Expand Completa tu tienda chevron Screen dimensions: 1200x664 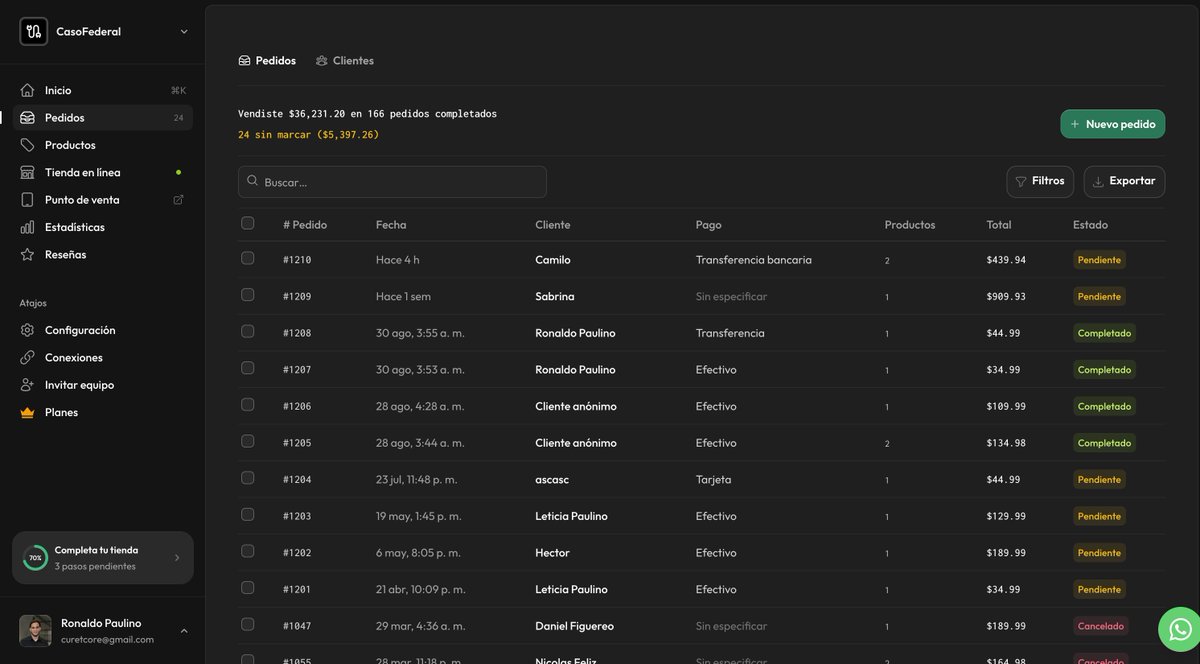point(177,558)
